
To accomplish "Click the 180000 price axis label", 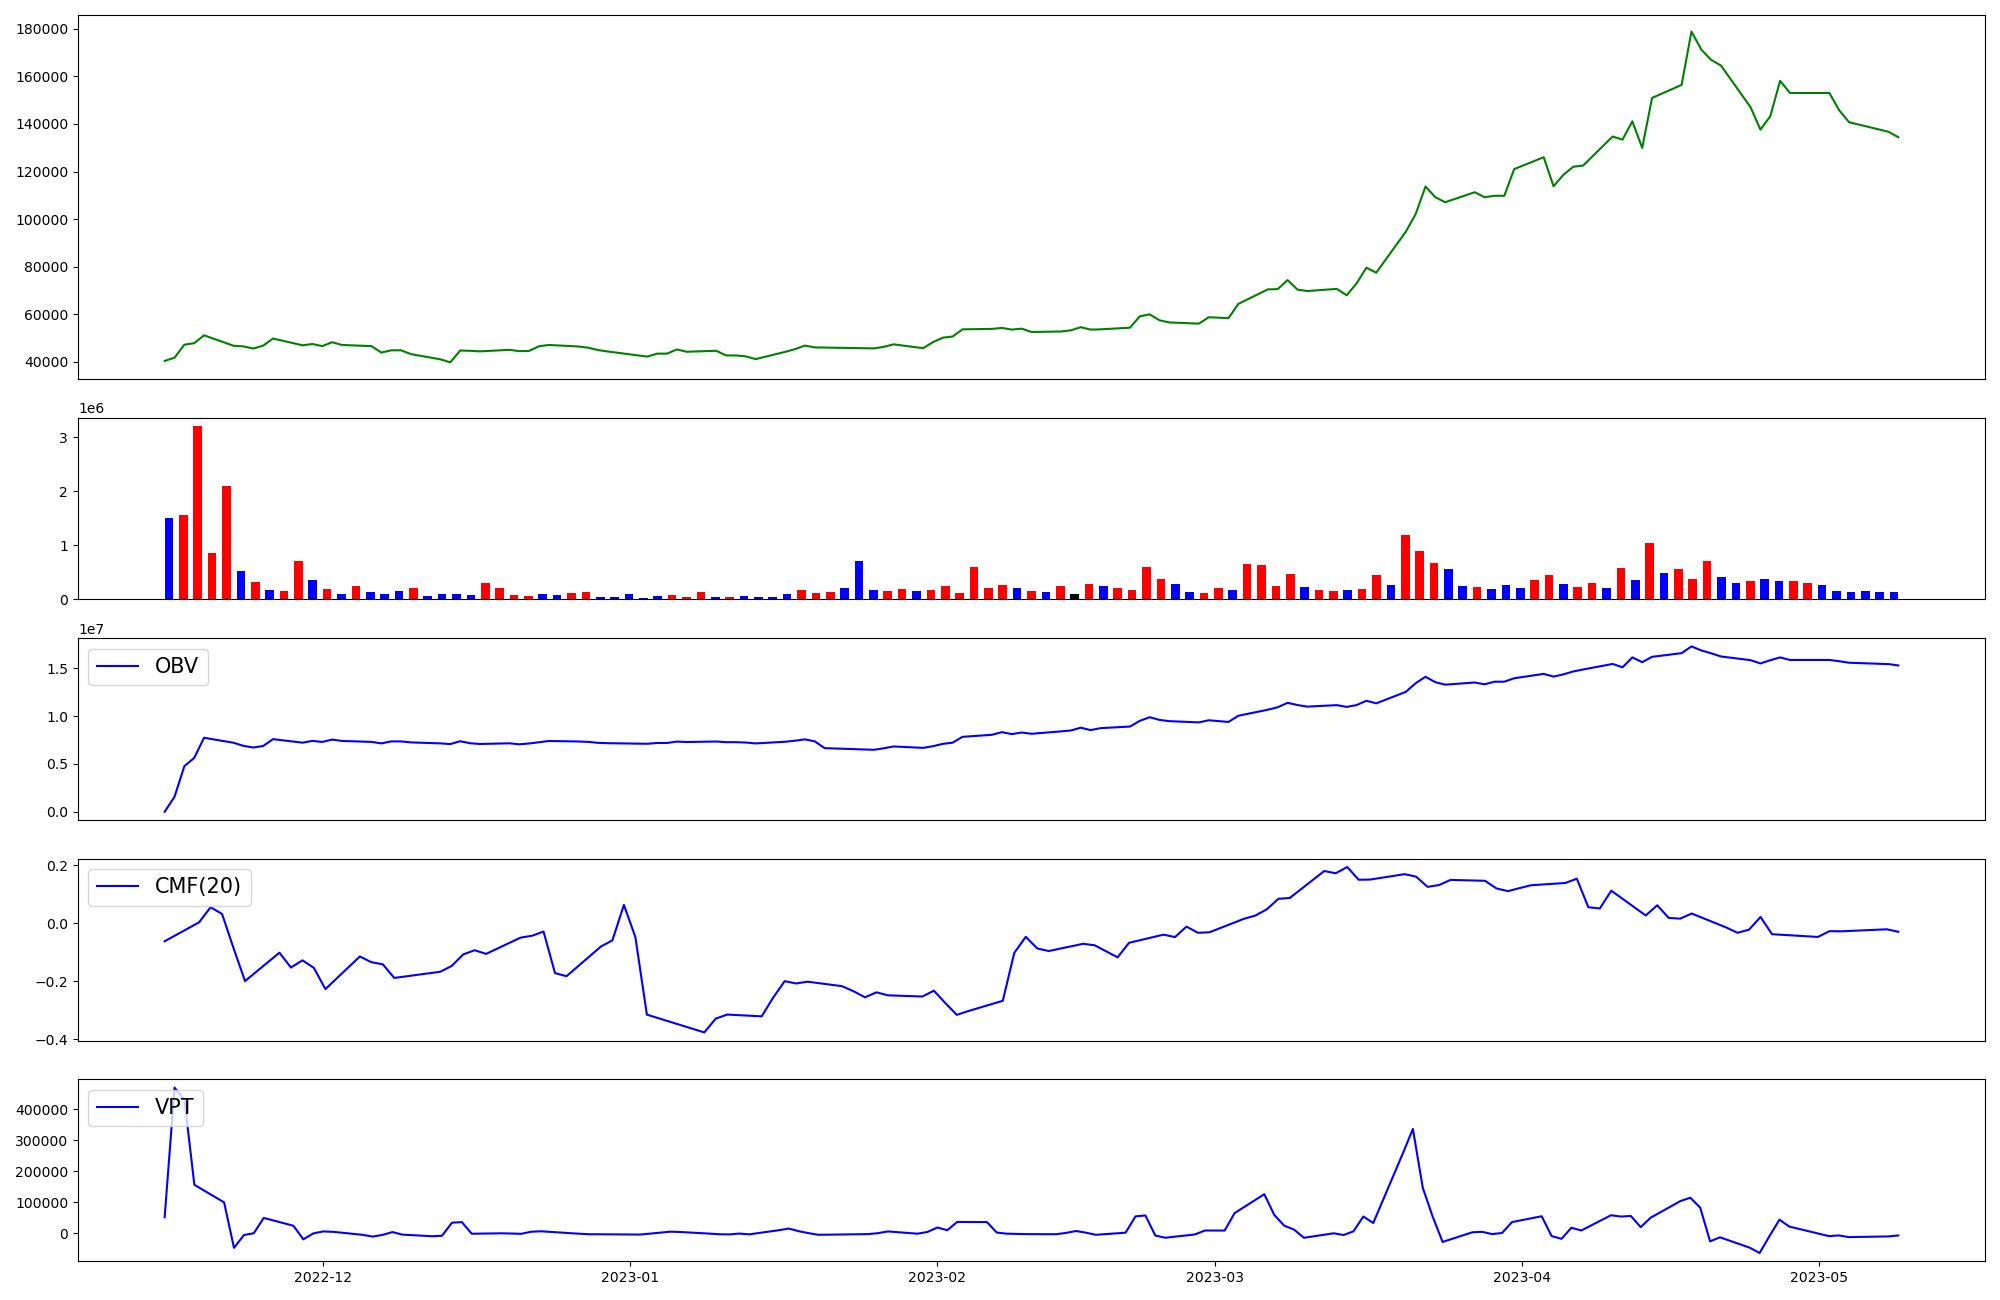I will pyautogui.click(x=42, y=29).
